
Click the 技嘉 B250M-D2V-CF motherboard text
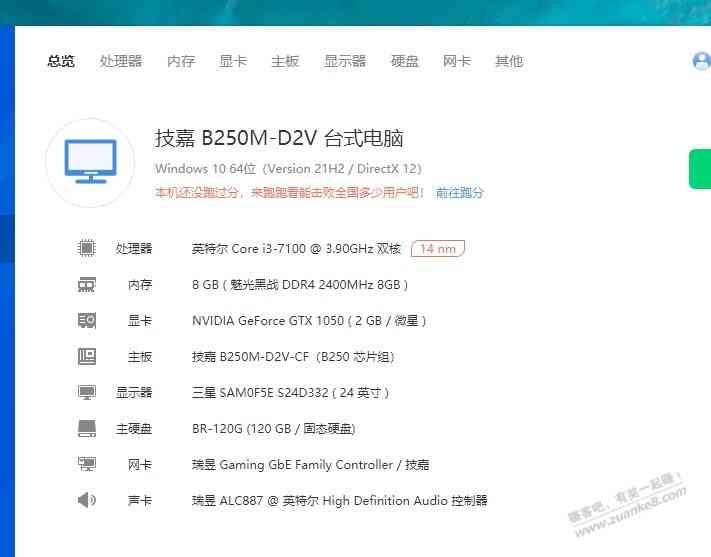[x=293, y=357]
